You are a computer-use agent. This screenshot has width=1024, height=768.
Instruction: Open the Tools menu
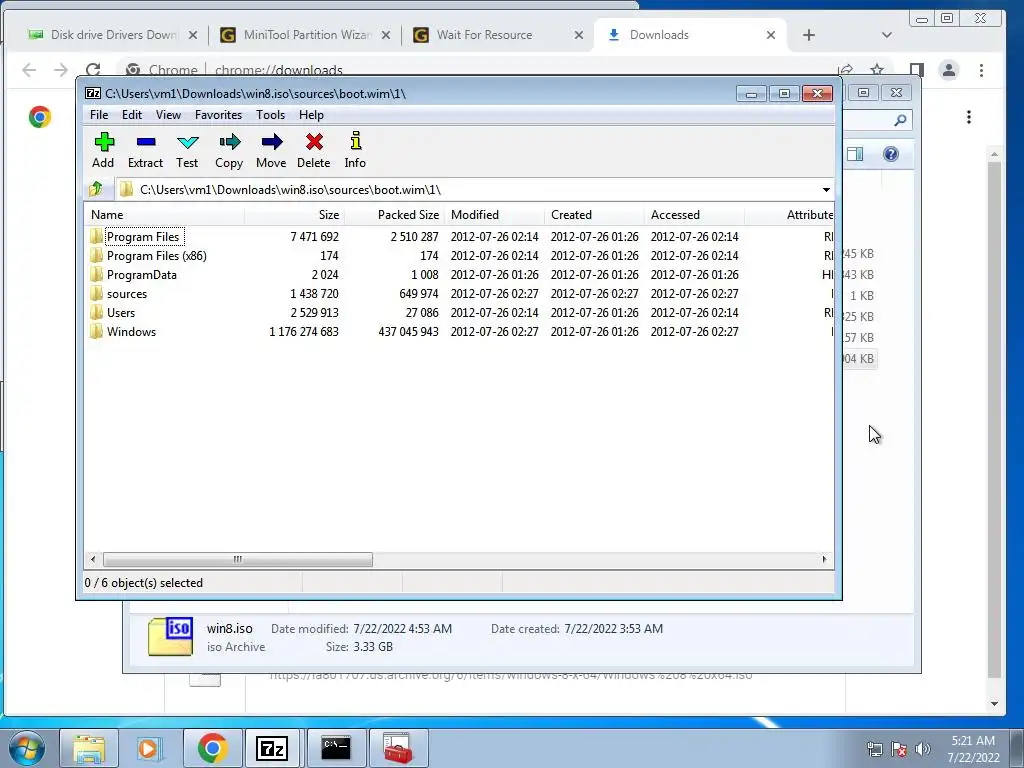tap(270, 115)
